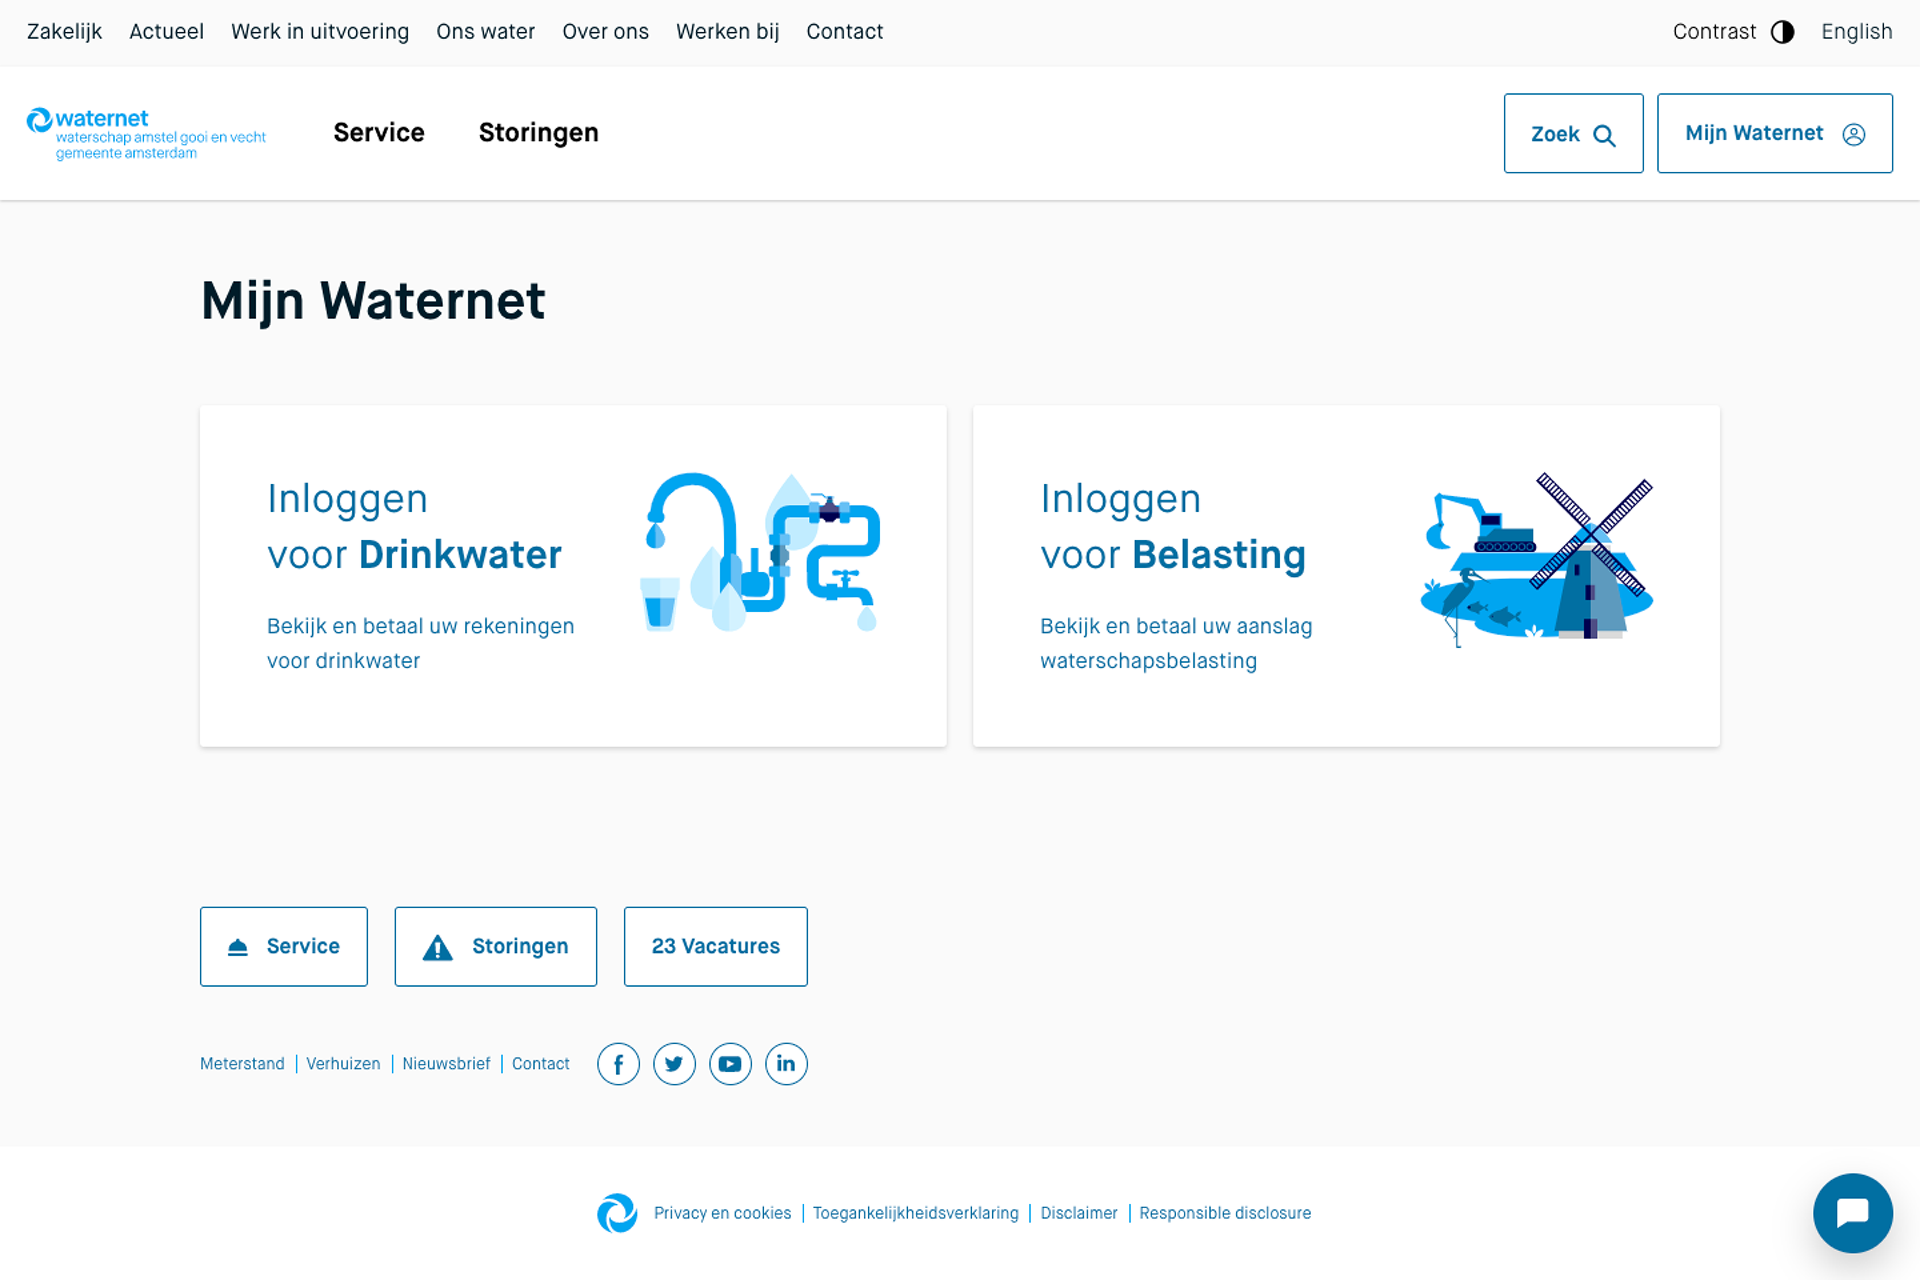Open the Verhuizen footer link
The width and height of the screenshot is (1920, 1280).
(x=343, y=1064)
